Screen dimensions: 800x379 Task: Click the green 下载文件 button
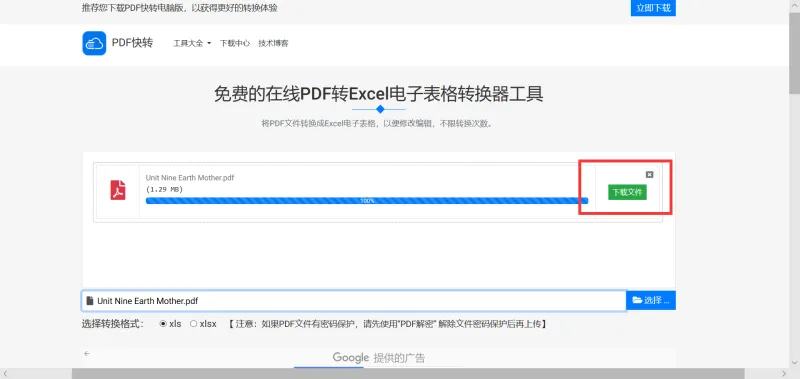[627, 192]
